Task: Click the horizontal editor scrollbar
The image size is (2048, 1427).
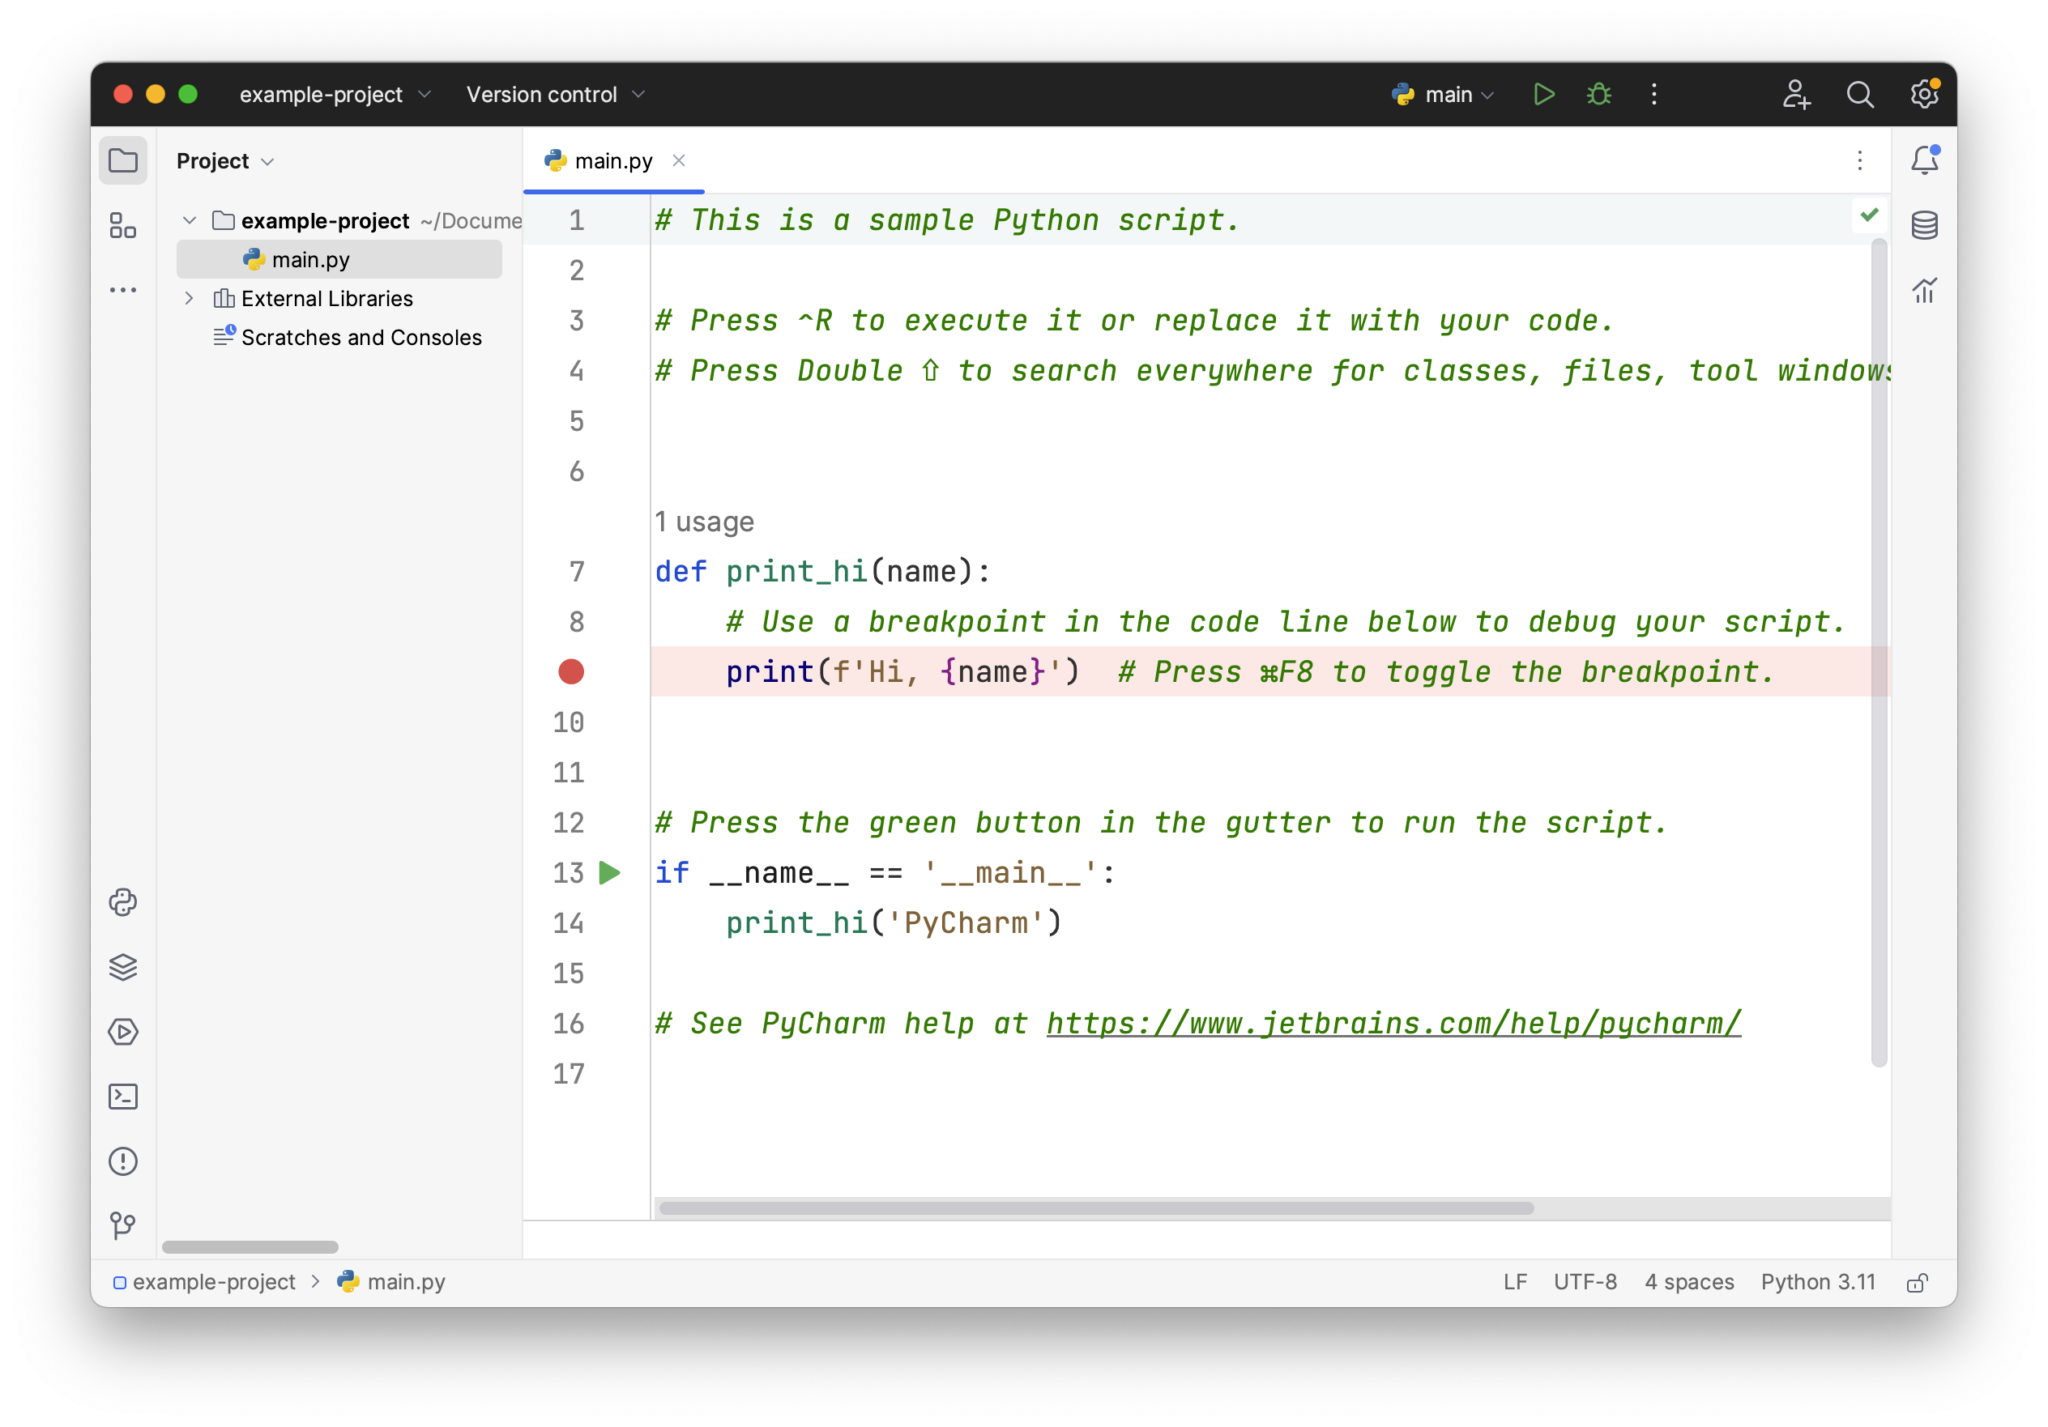Action: tap(1095, 1208)
